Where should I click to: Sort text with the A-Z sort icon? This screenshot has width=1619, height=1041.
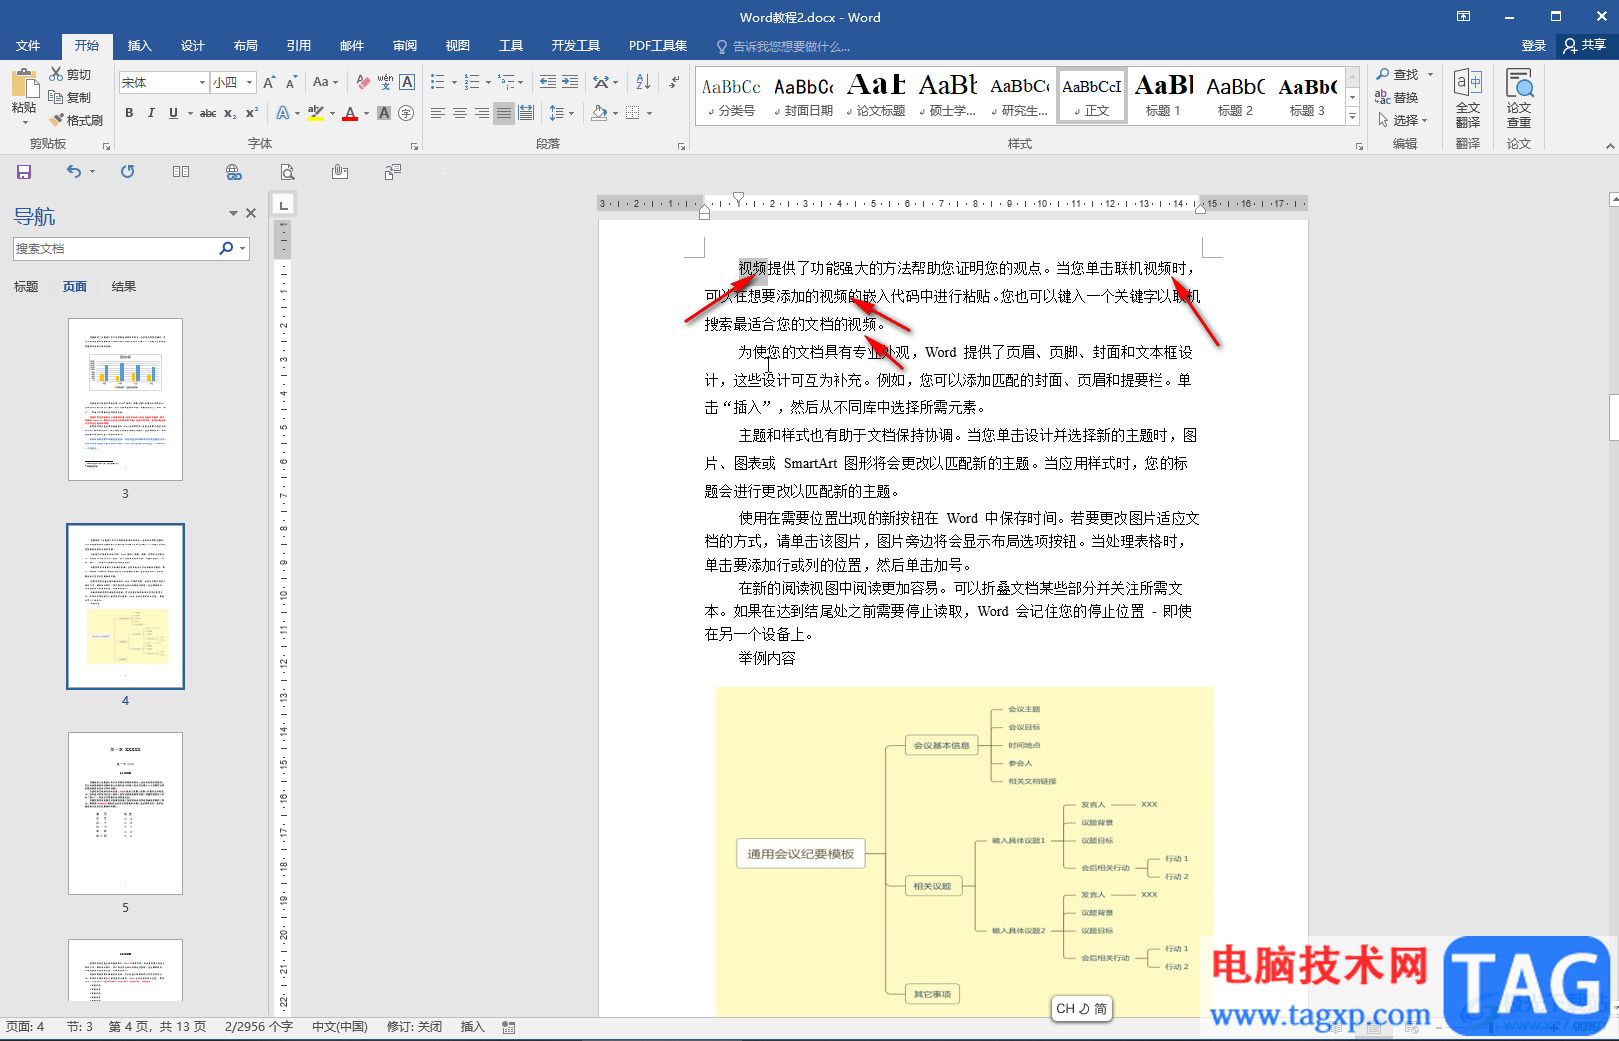643,82
